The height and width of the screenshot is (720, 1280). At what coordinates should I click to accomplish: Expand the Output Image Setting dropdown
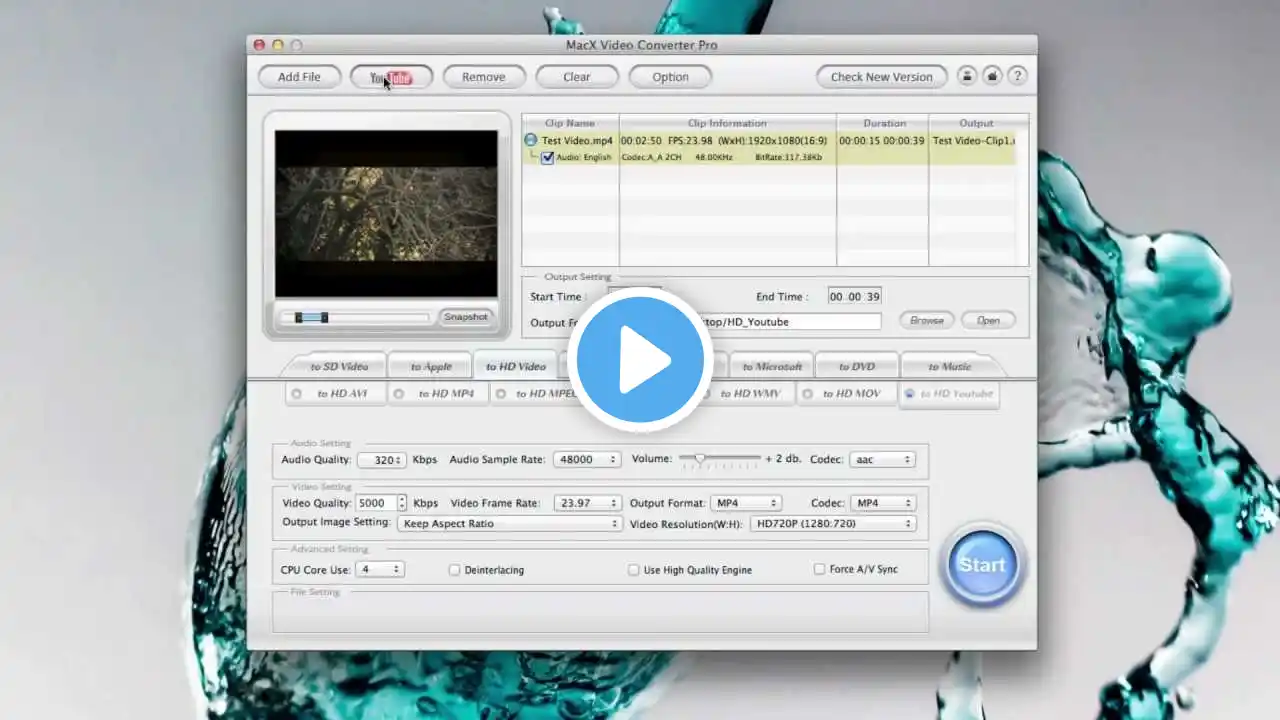(x=509, y=523)
